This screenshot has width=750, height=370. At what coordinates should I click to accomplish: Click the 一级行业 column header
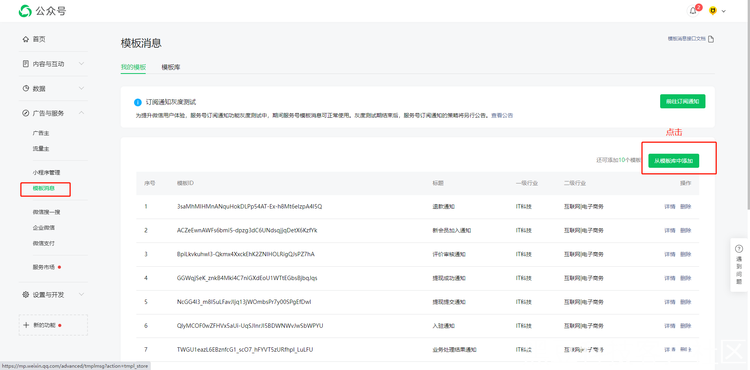pos(527,183)
